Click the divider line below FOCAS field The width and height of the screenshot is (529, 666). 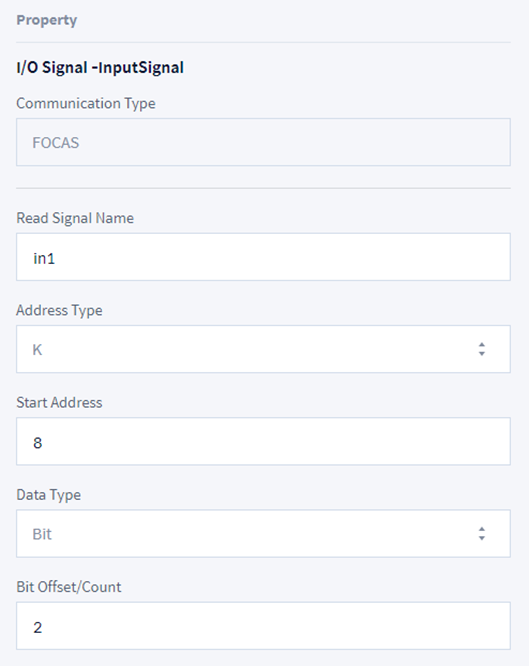(x=263, y=188)
